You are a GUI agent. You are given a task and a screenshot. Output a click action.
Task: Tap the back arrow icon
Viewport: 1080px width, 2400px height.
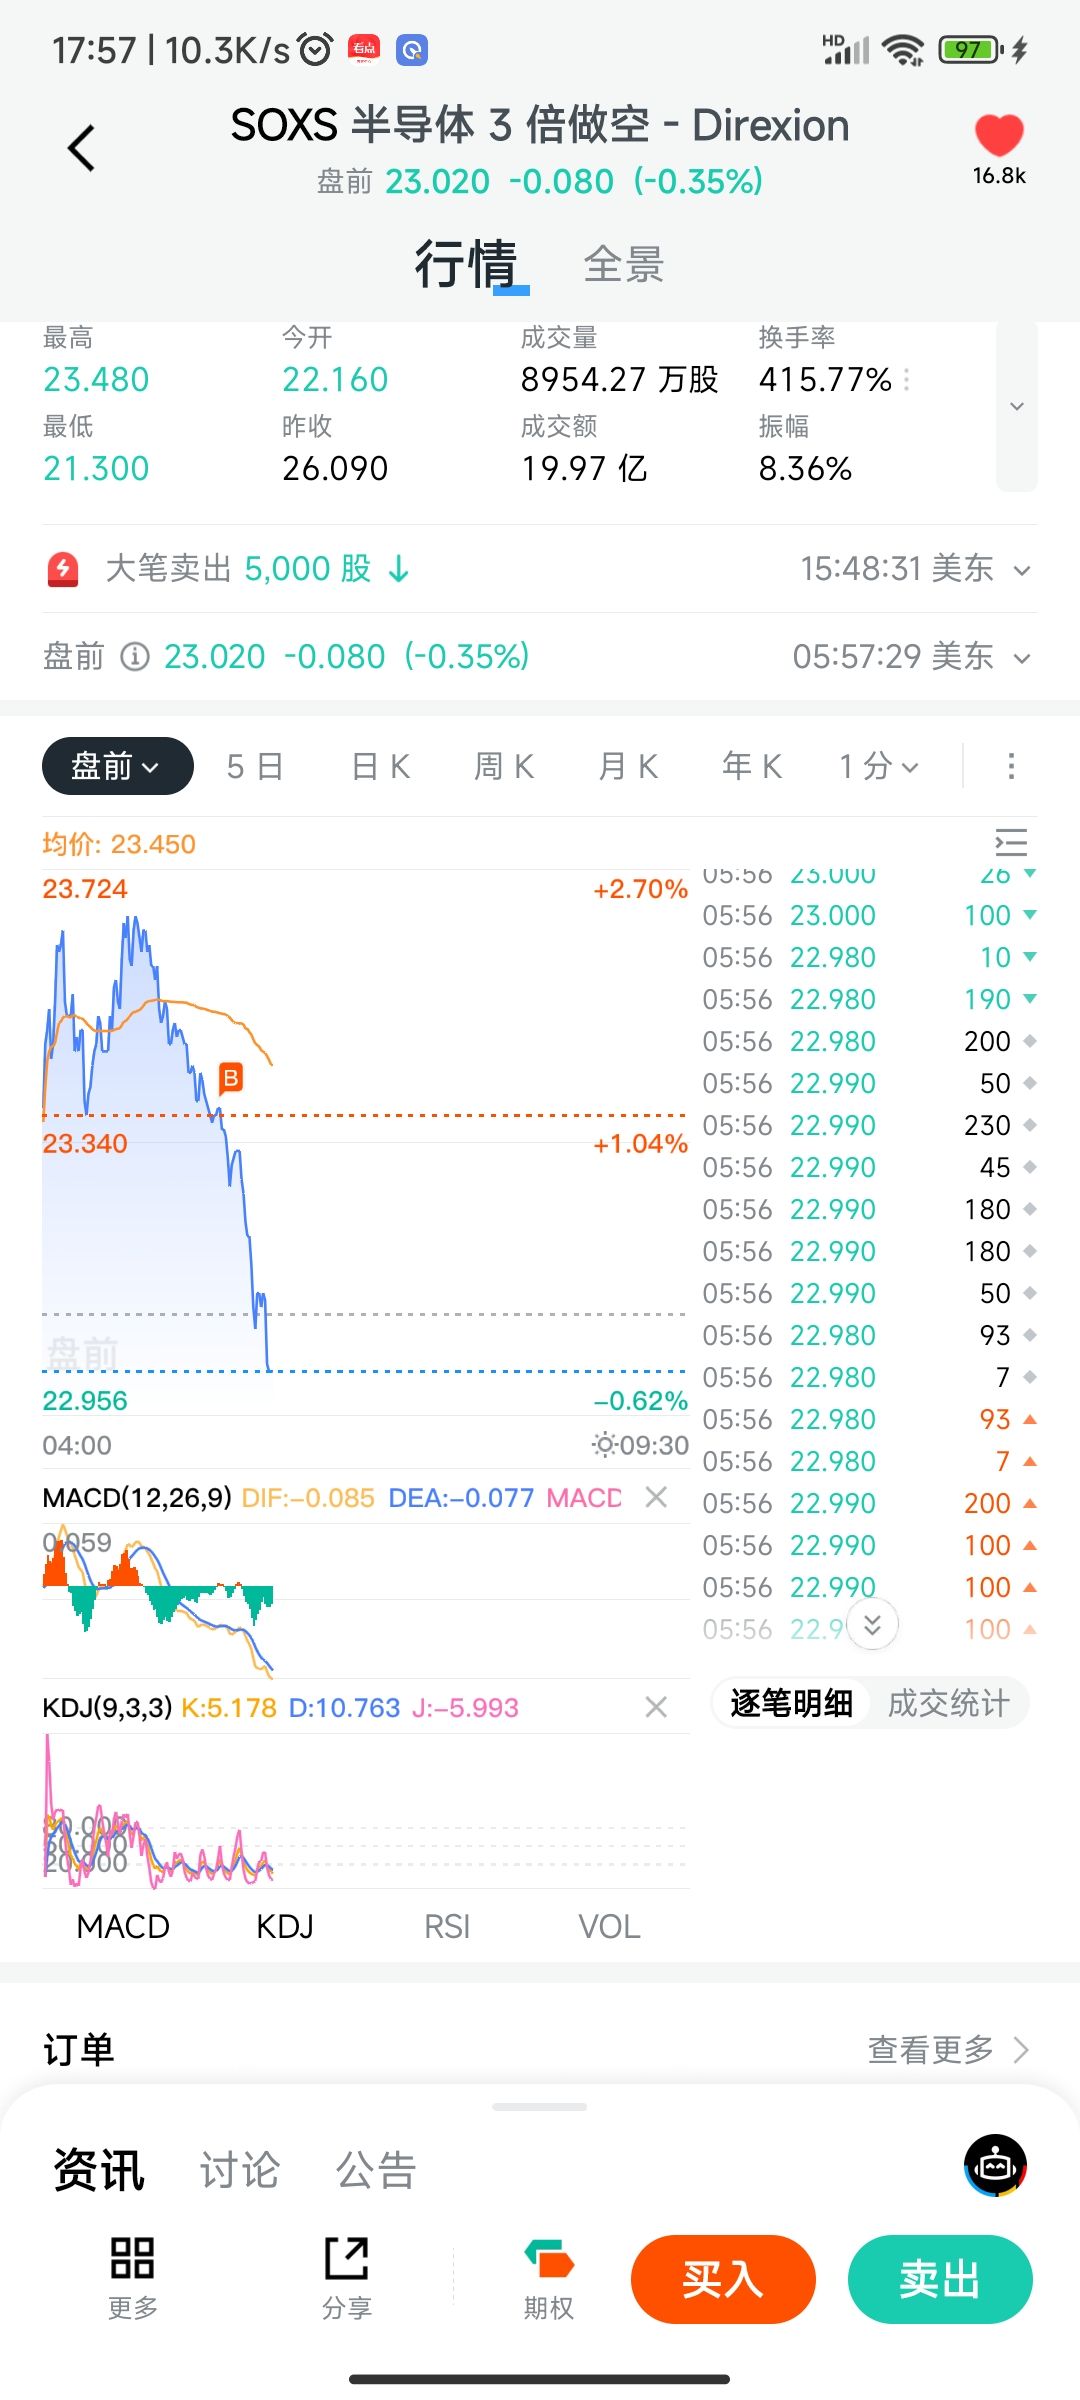[x=81, y=149]
